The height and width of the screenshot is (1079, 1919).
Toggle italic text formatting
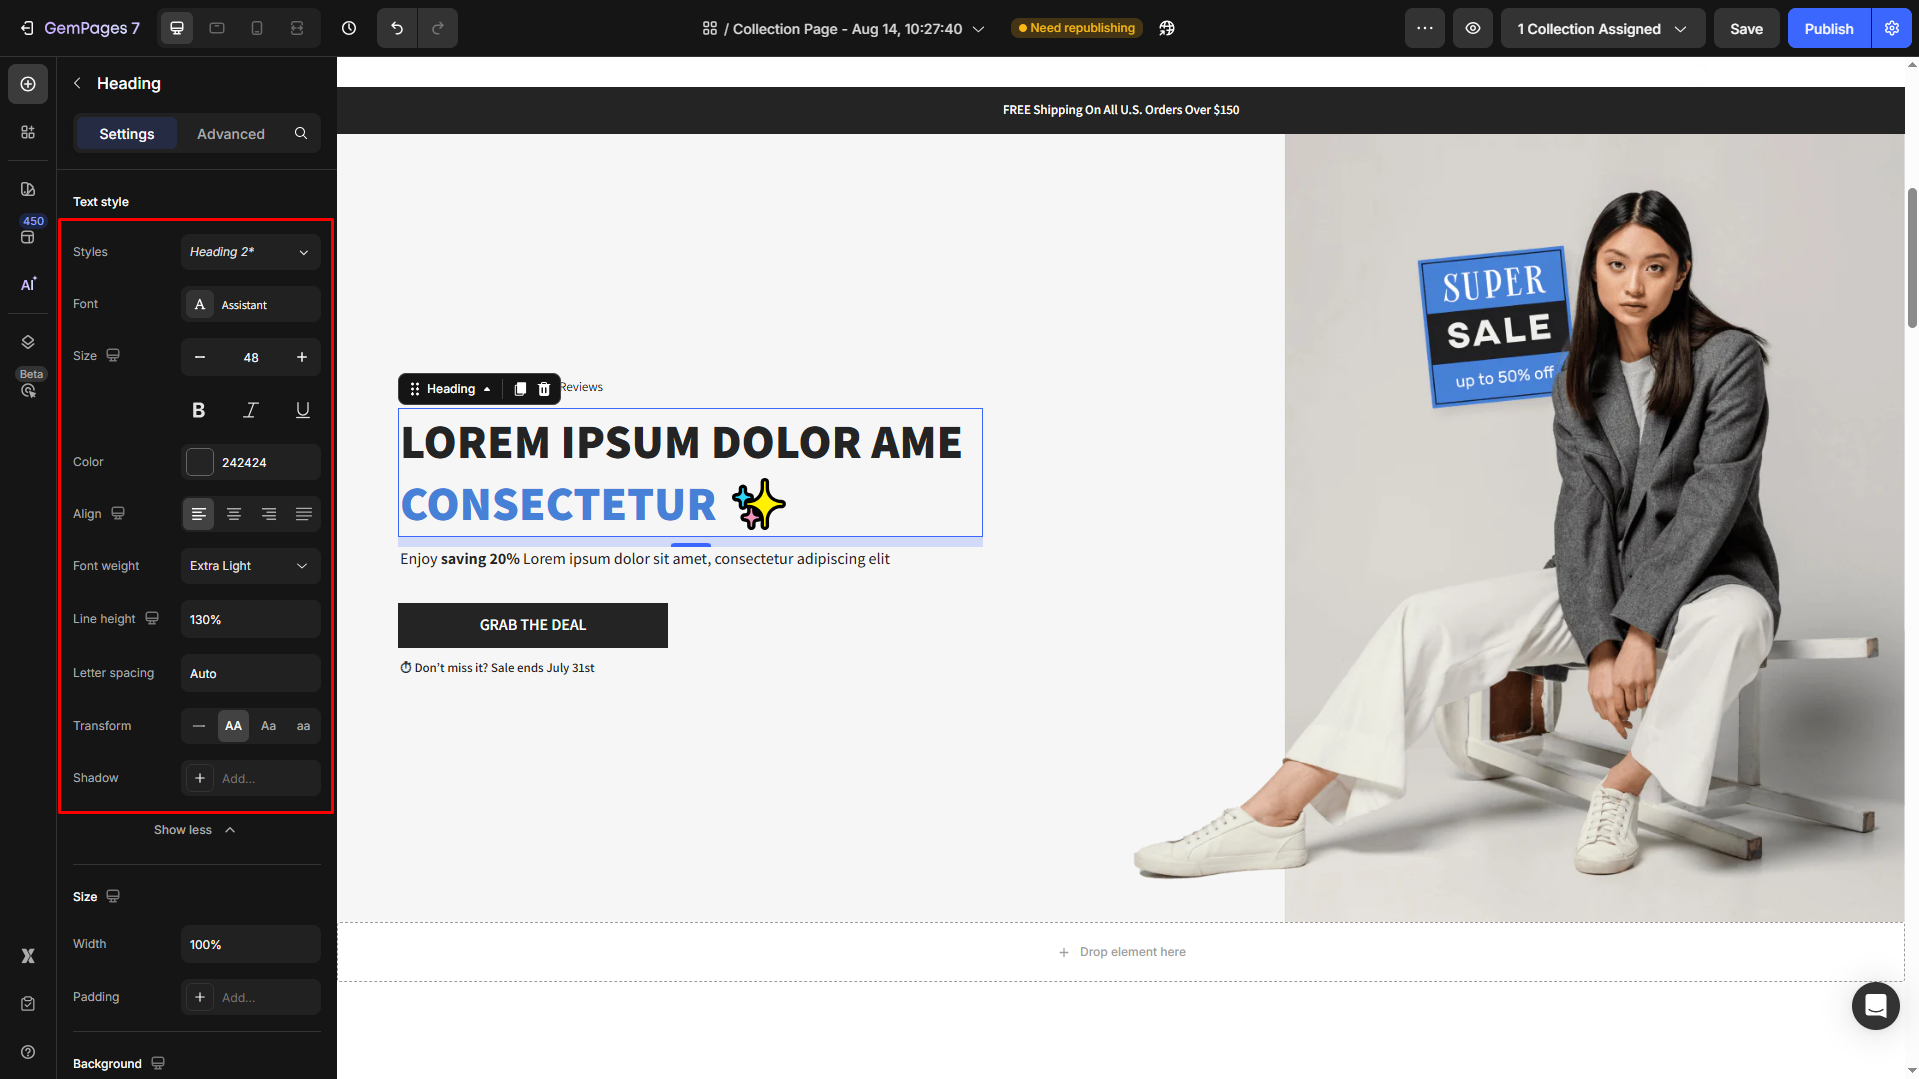click(x=251, y=410)
